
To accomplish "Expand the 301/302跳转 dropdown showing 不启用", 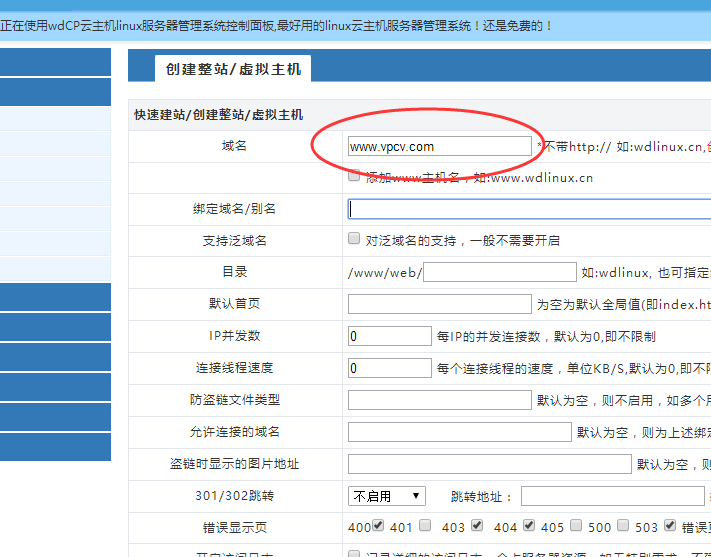I will (x=386, y=496).
